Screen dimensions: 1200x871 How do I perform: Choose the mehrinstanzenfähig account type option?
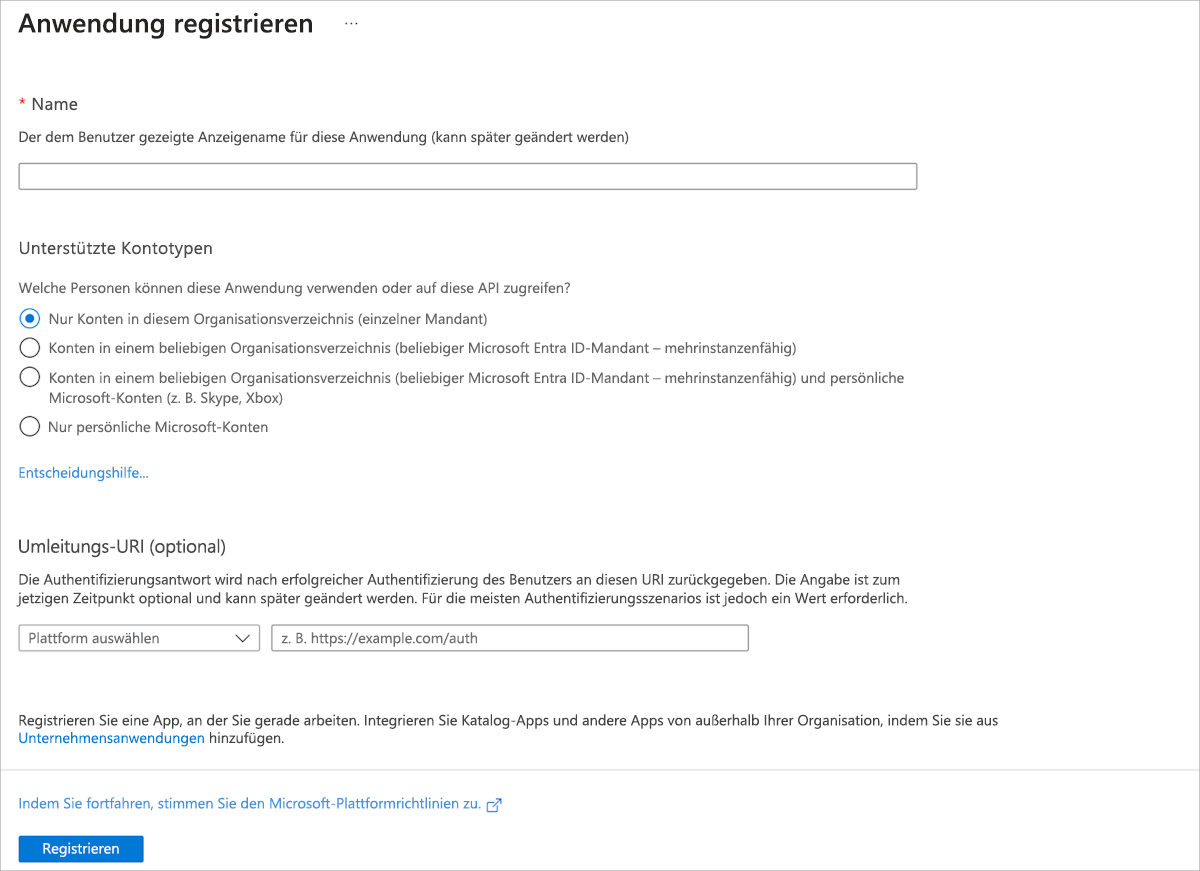point(29,347)
